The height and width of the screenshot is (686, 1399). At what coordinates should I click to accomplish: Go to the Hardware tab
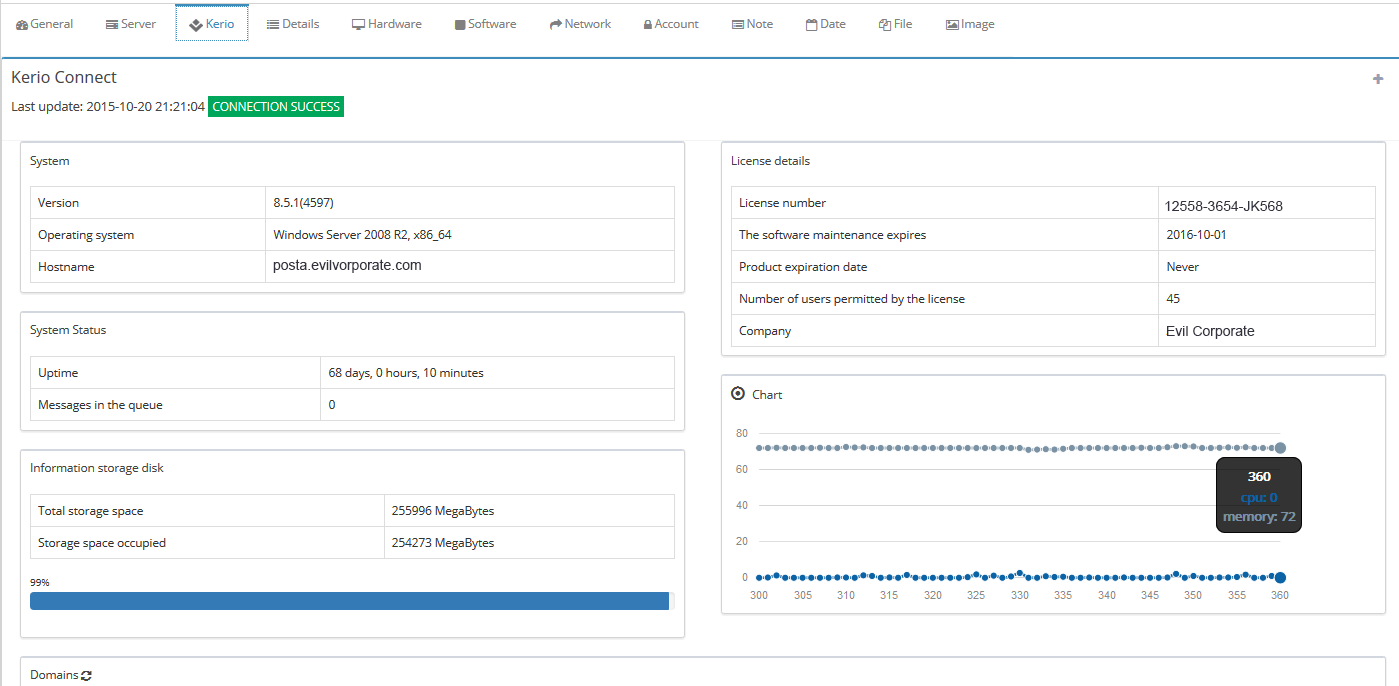(387, 24)
